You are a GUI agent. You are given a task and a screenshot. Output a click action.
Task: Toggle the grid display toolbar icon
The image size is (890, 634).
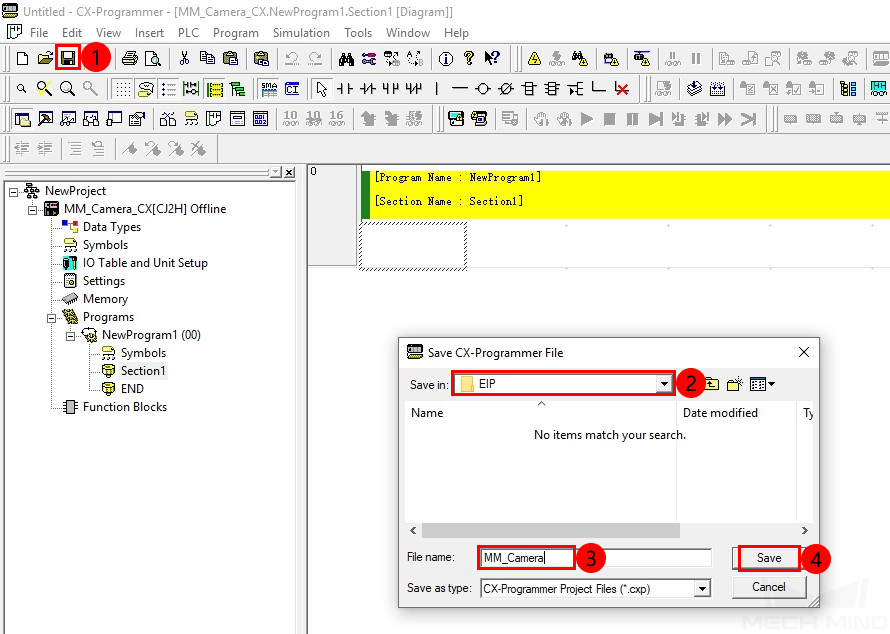pos(123,89)
